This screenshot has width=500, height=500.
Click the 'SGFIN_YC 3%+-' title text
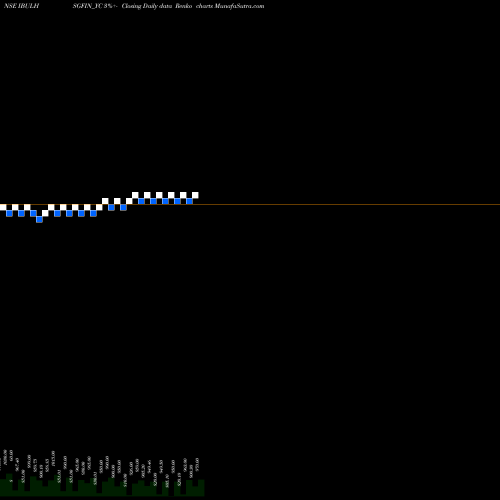(95, 6)
